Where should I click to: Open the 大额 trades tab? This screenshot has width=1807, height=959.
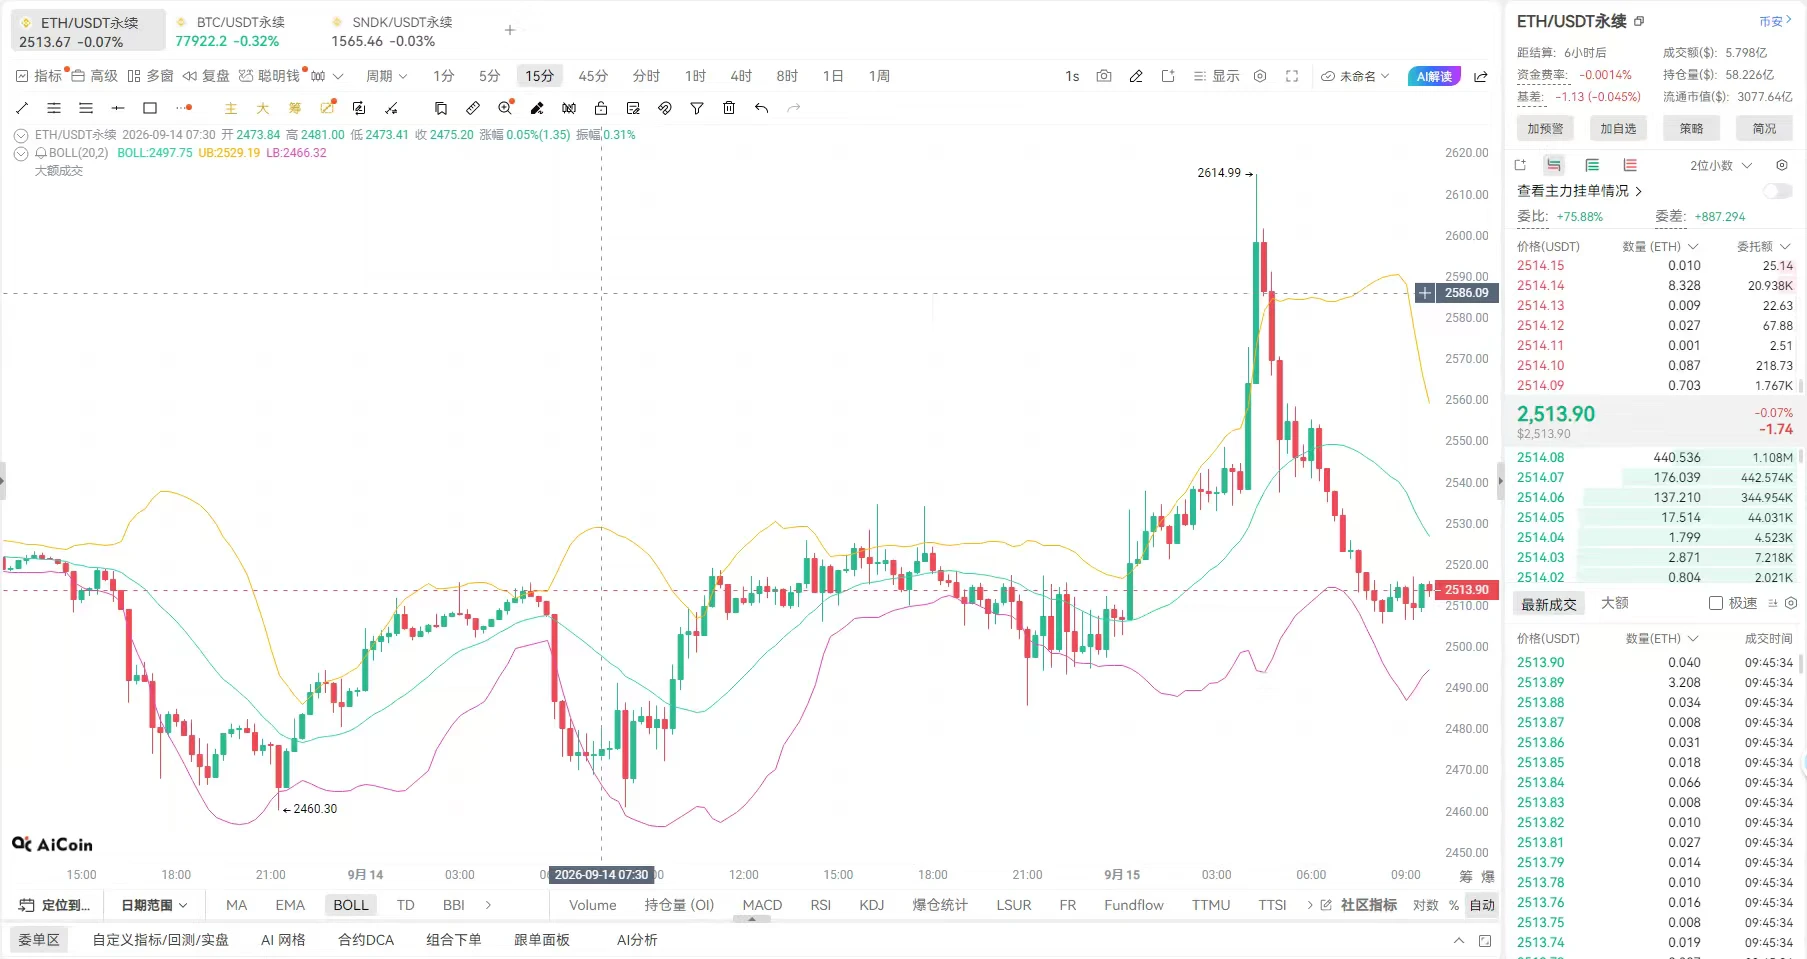(x=1615, y=603)
